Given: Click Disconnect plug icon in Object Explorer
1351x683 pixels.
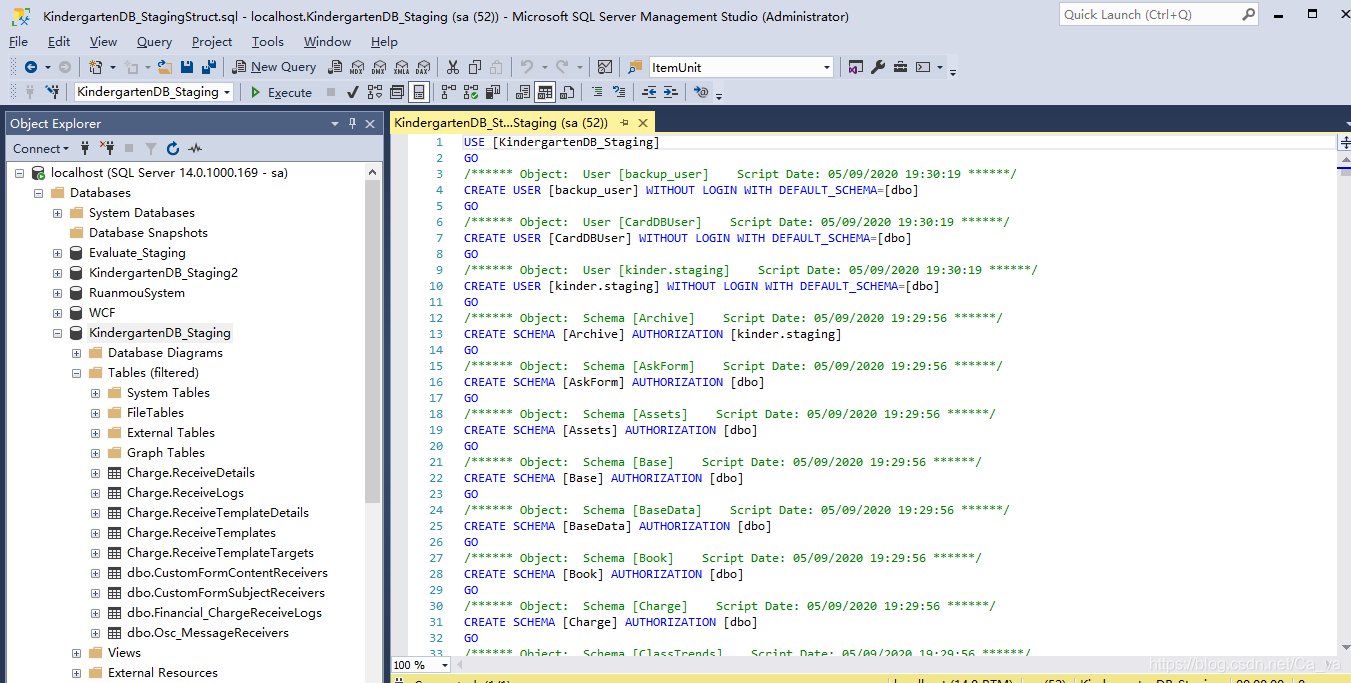Looking at the screenshot, I should (x=107, y=148).
